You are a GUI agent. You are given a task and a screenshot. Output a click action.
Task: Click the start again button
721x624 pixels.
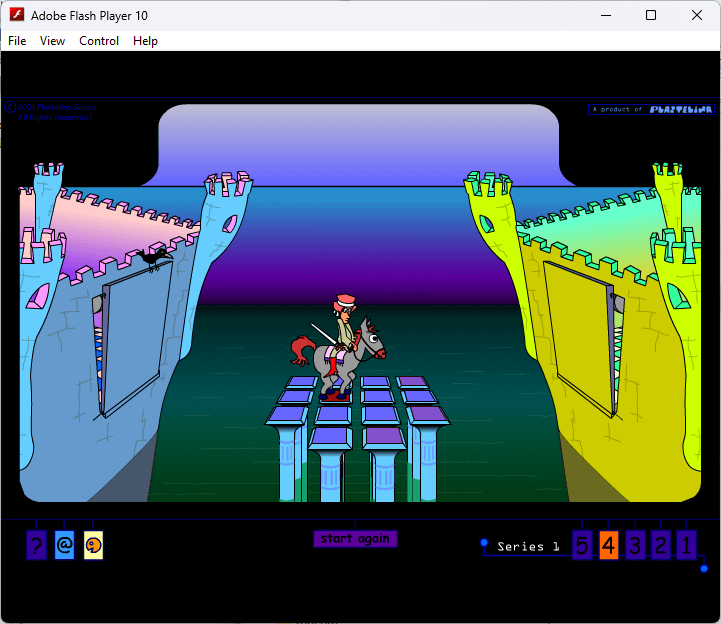tap(355, 539)
